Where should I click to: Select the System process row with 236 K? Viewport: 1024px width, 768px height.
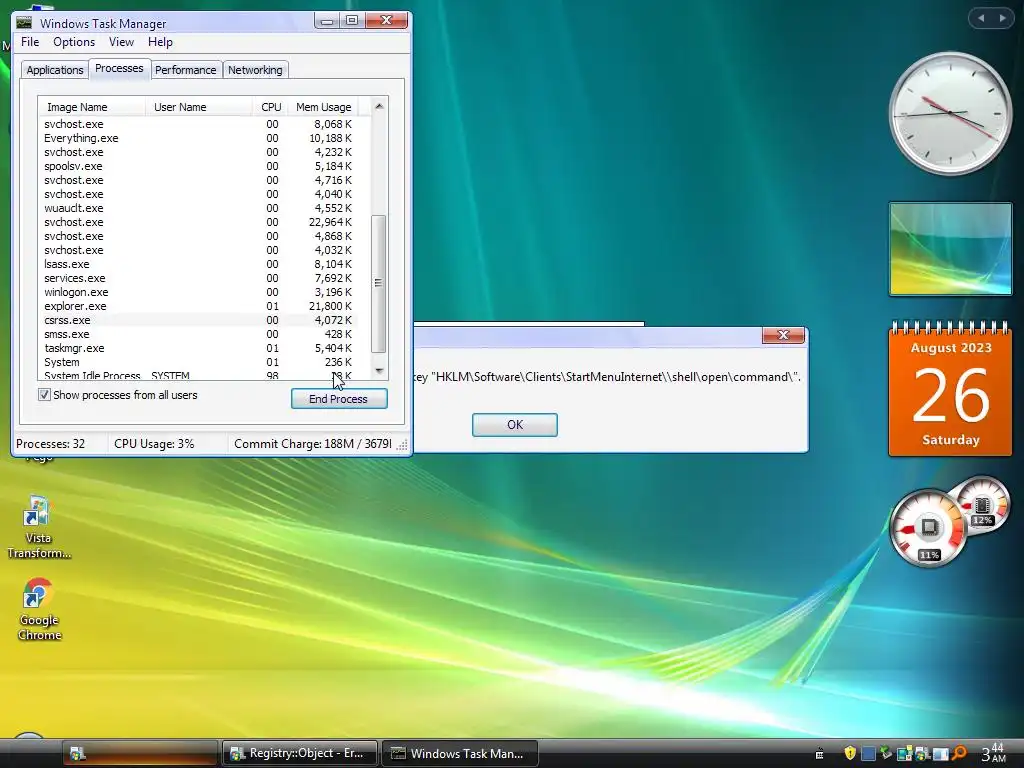click(x=204, y=362)
